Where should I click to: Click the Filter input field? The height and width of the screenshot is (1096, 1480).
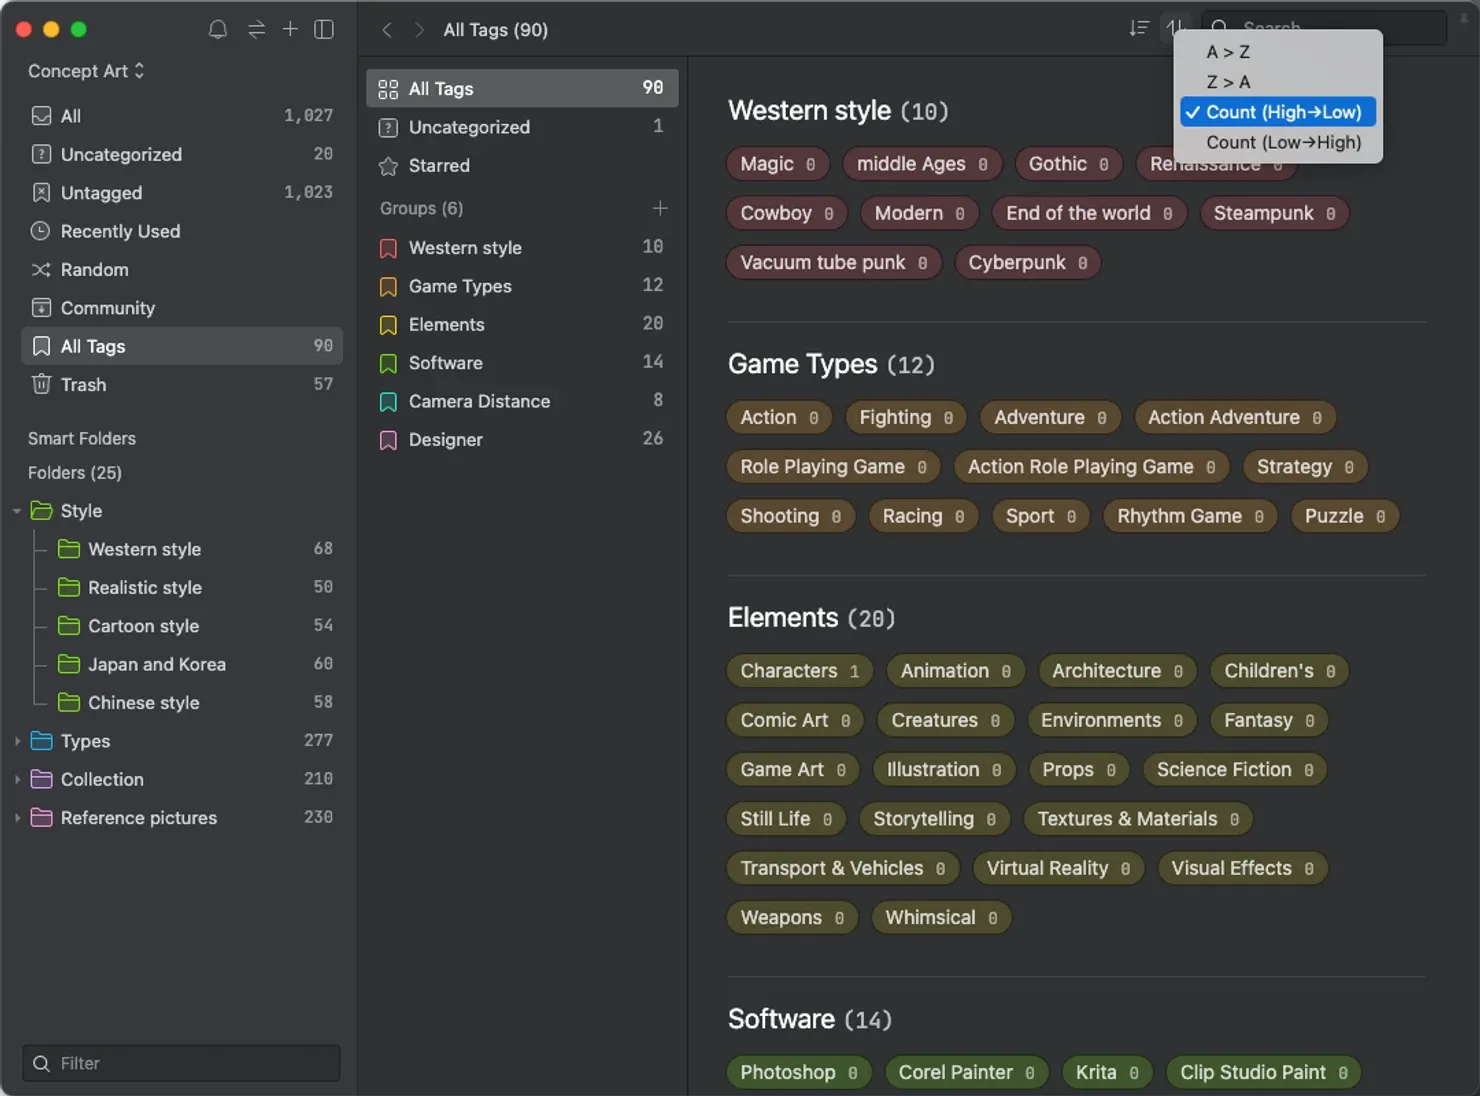(181, 1063)
